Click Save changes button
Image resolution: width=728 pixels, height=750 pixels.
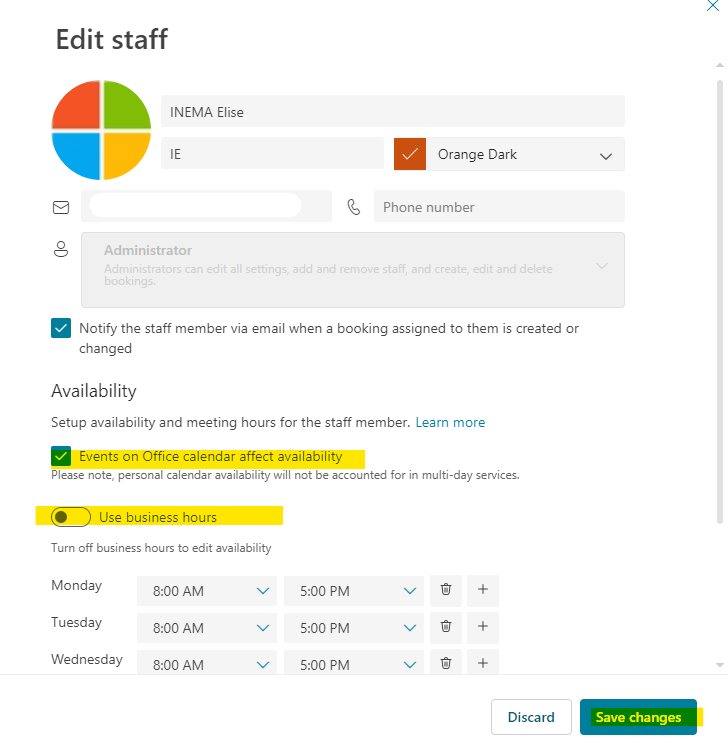pyautogui.click(x=638, y=717)
